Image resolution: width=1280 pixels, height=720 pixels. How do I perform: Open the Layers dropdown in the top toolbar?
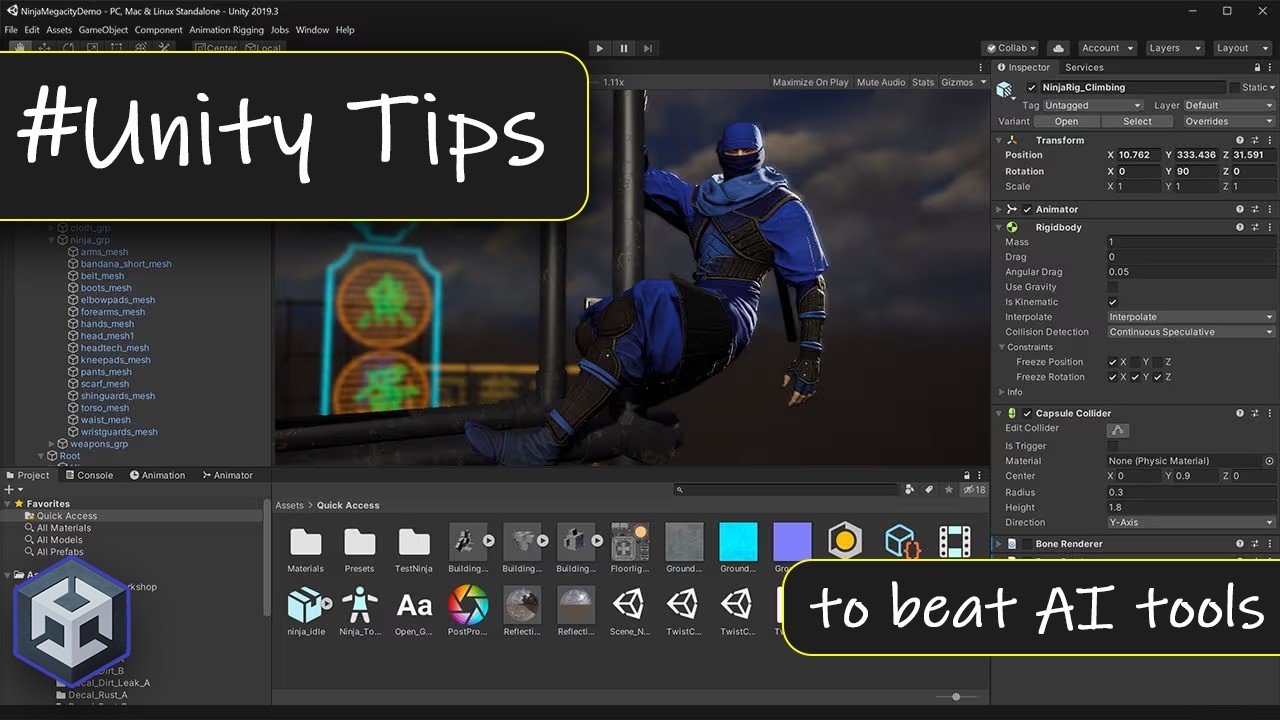click(1173, 48)
